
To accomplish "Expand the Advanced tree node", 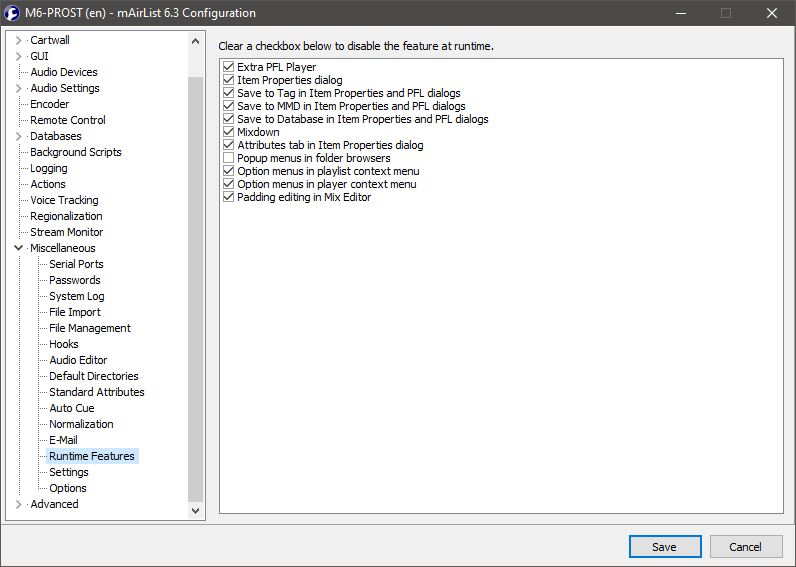I will (18, 504).
